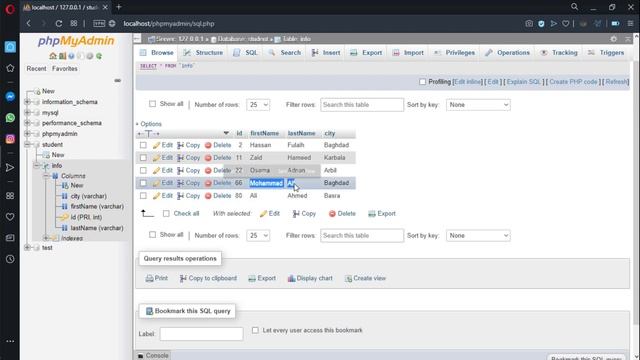This screenshot has width=640, height=360.
Task: Click Explain SQL link
Action: coord(524,82)
